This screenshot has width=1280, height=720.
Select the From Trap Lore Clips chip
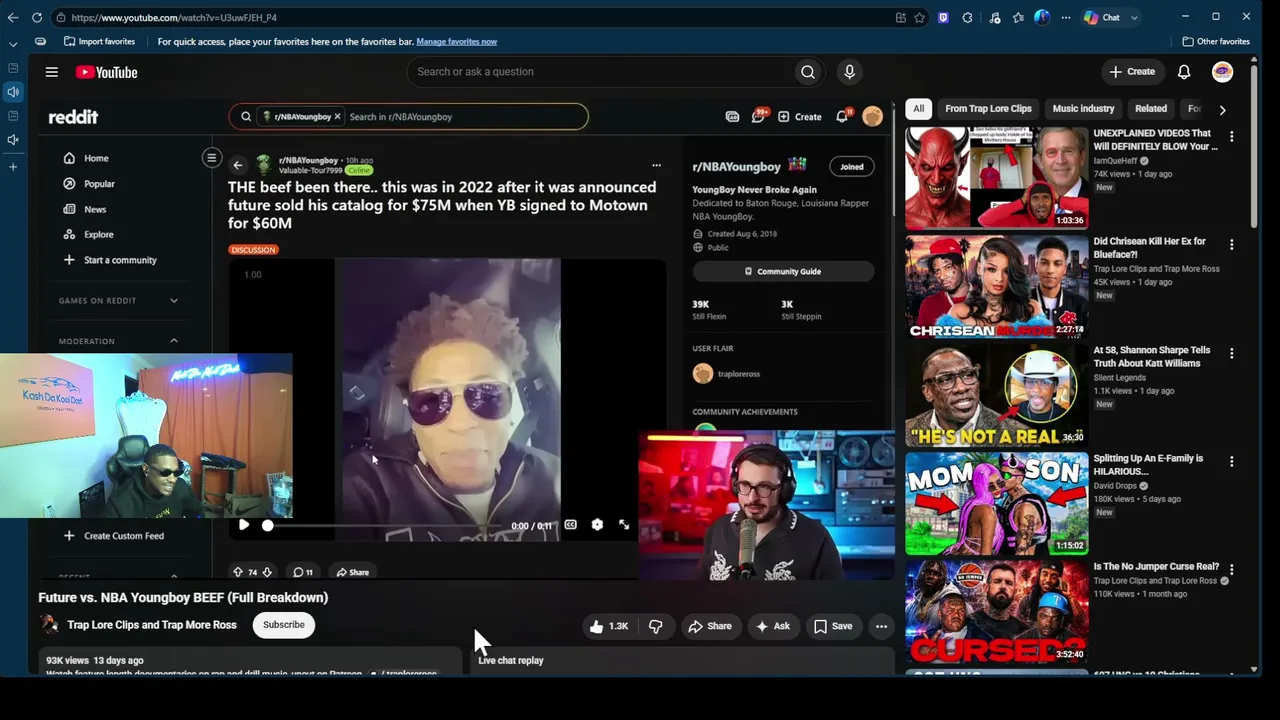tap(988, 108)
